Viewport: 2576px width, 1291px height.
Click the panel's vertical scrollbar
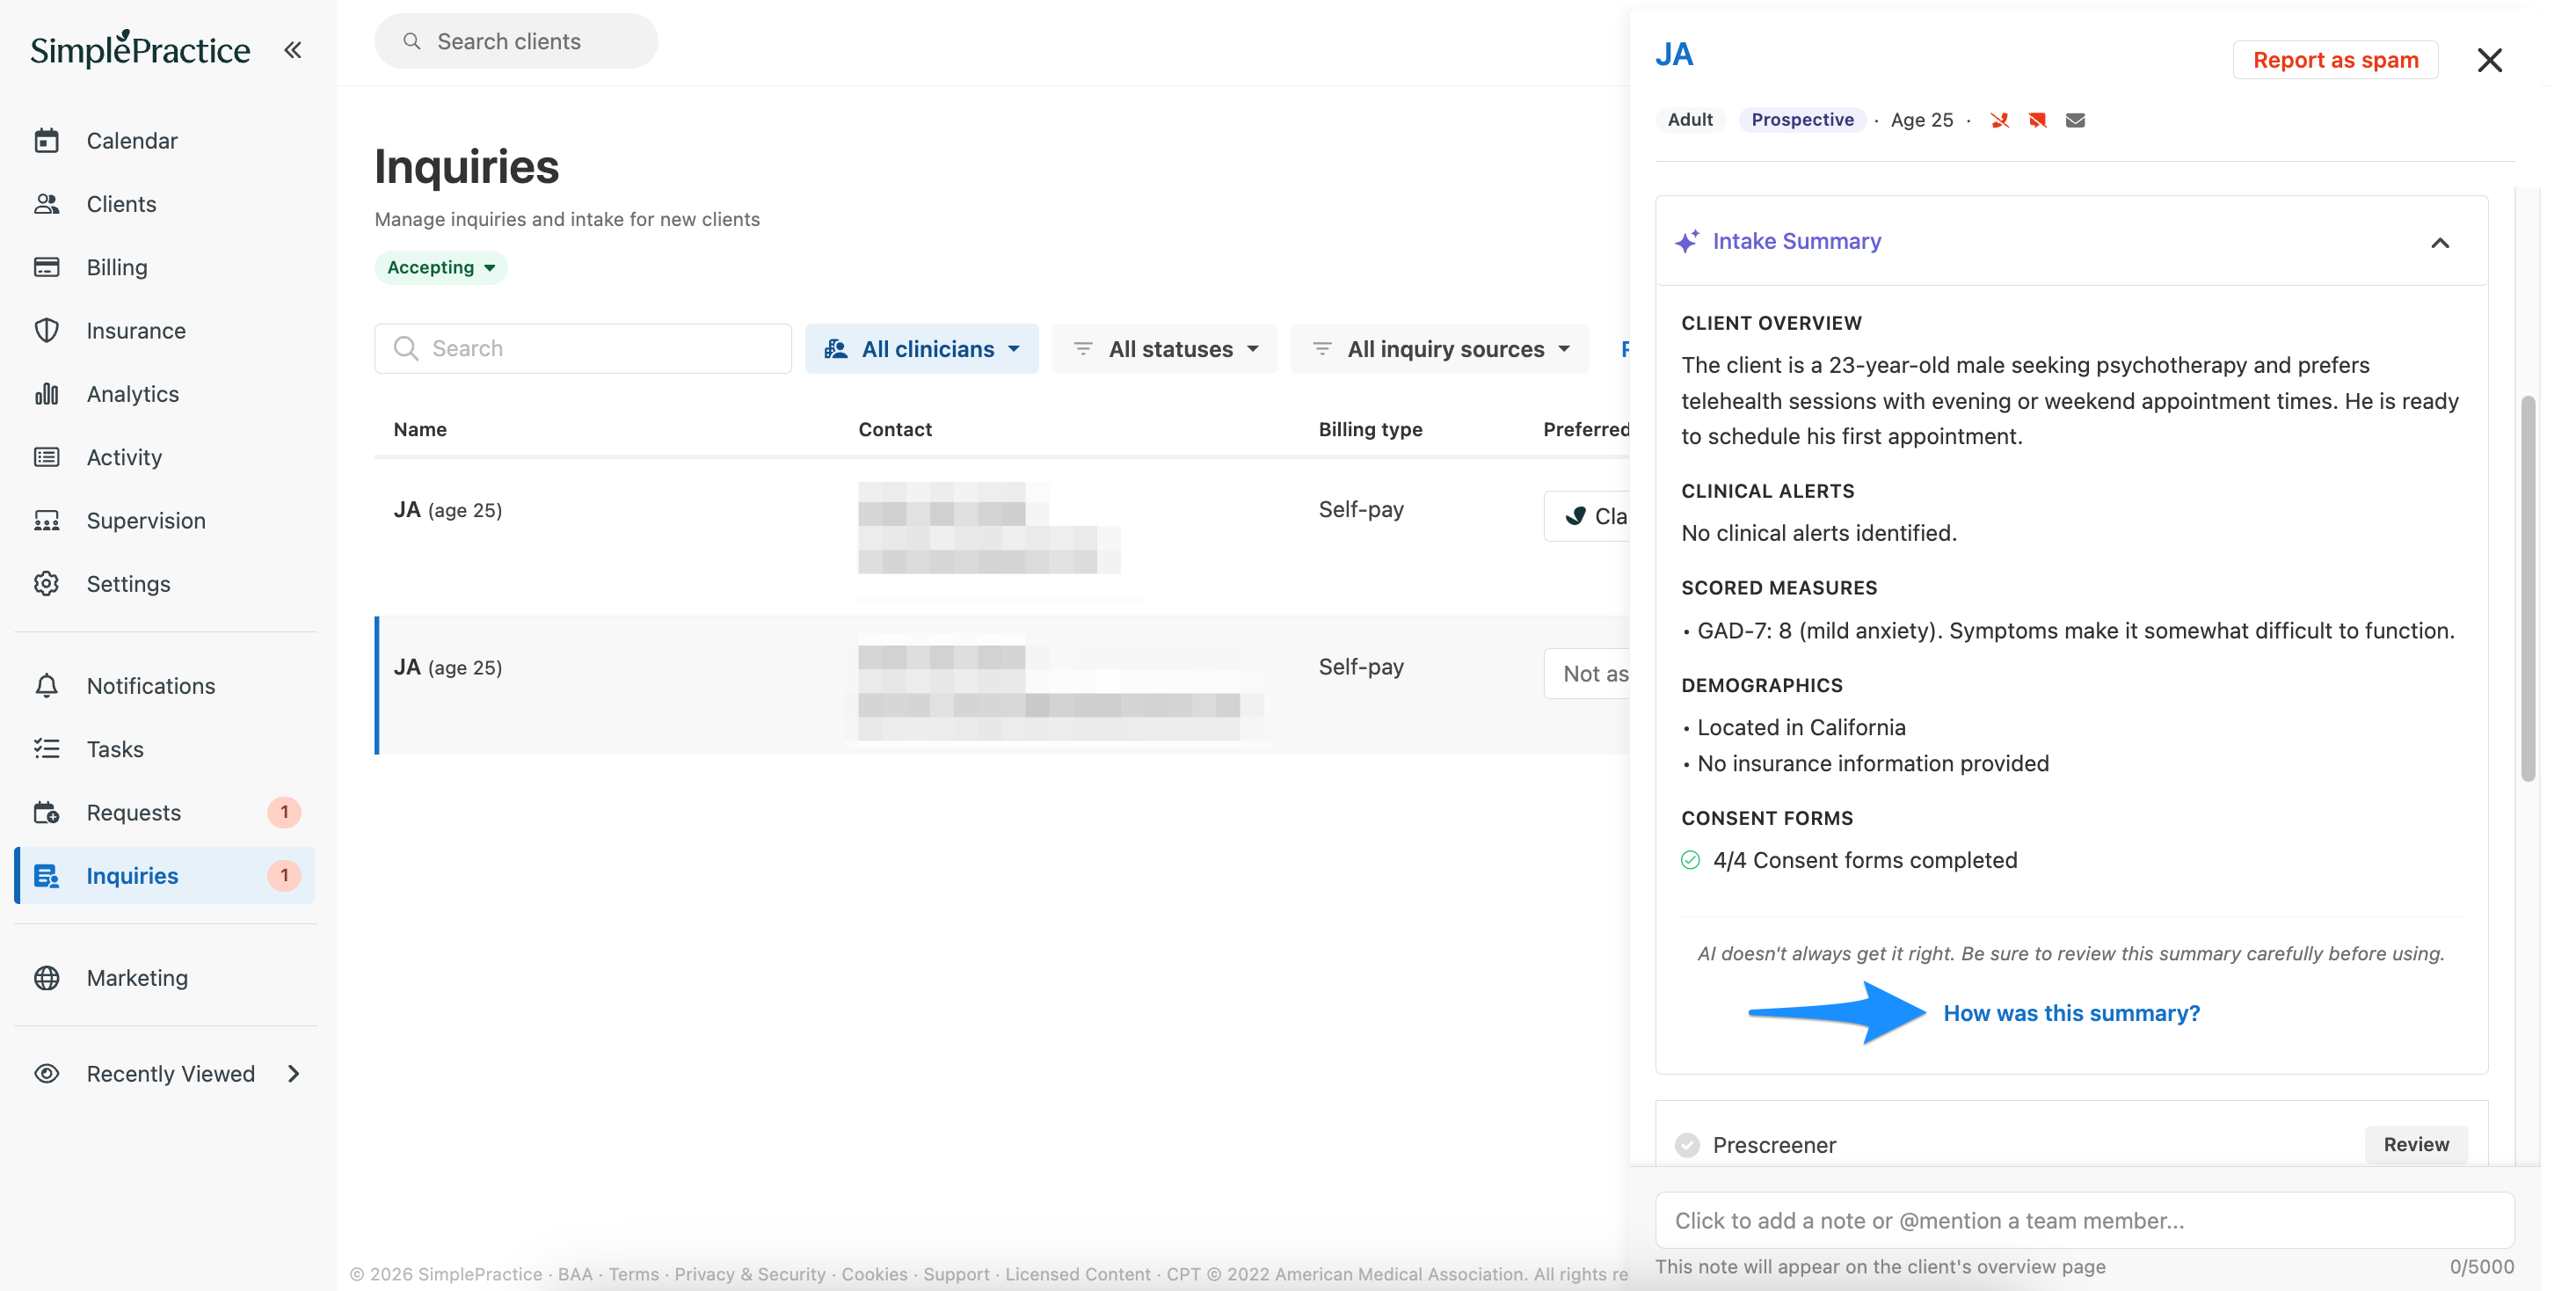pyautogui.click(x=2527, y=589)
